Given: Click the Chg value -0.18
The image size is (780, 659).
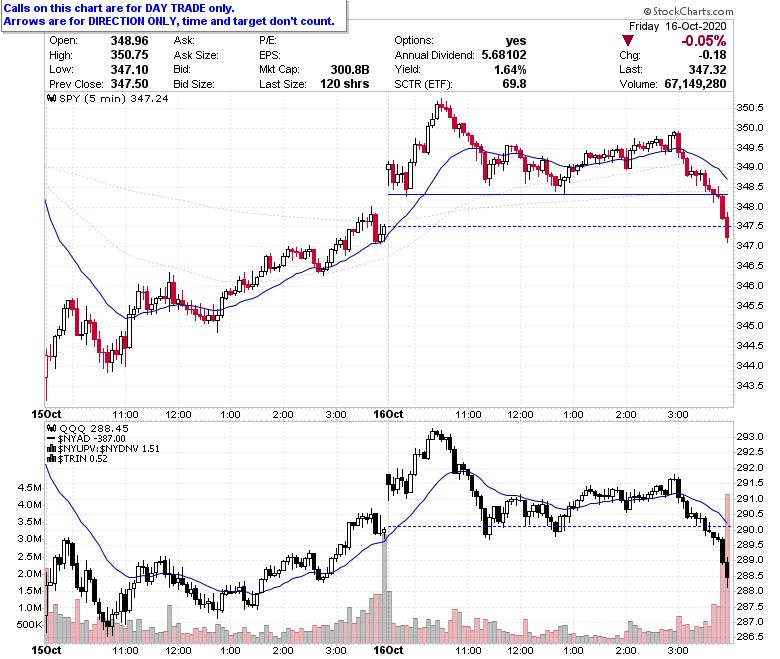Looking at the screenshot, I should coord(712,55).
